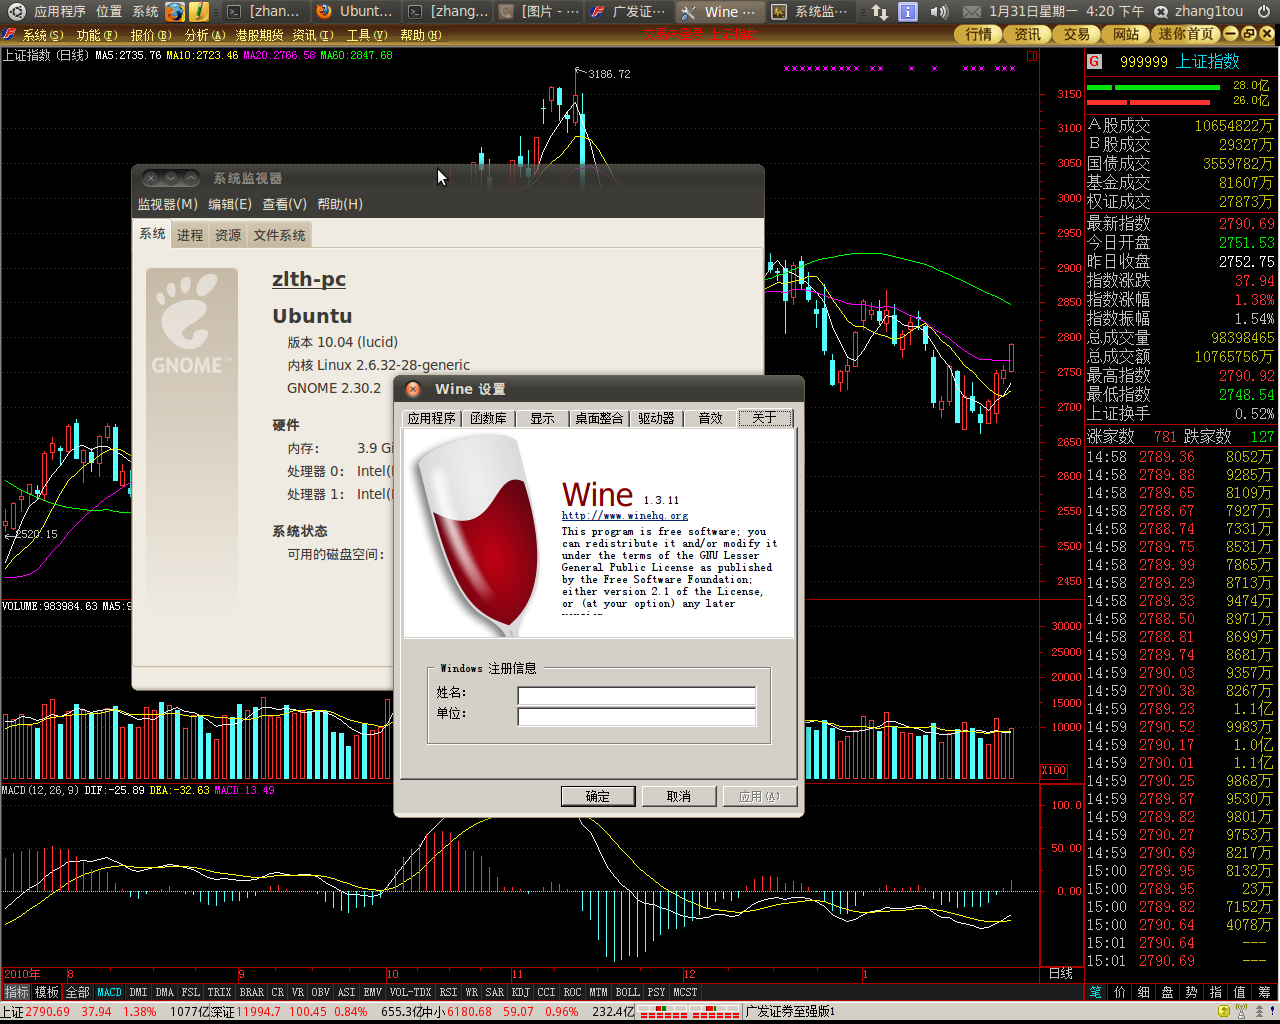Open the volume speaker icon
The width and height of the screenshot is (1280, 1024).
point(939,11)
